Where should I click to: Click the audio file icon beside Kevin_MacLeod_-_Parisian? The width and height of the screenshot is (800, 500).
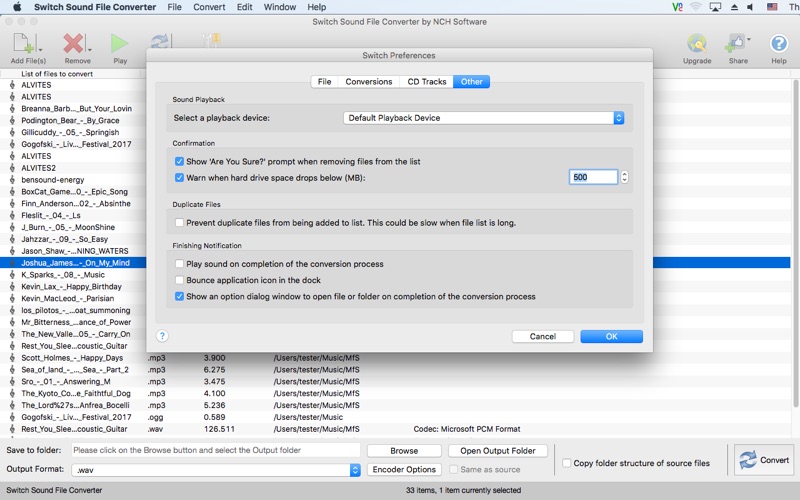tap(12, 298)
